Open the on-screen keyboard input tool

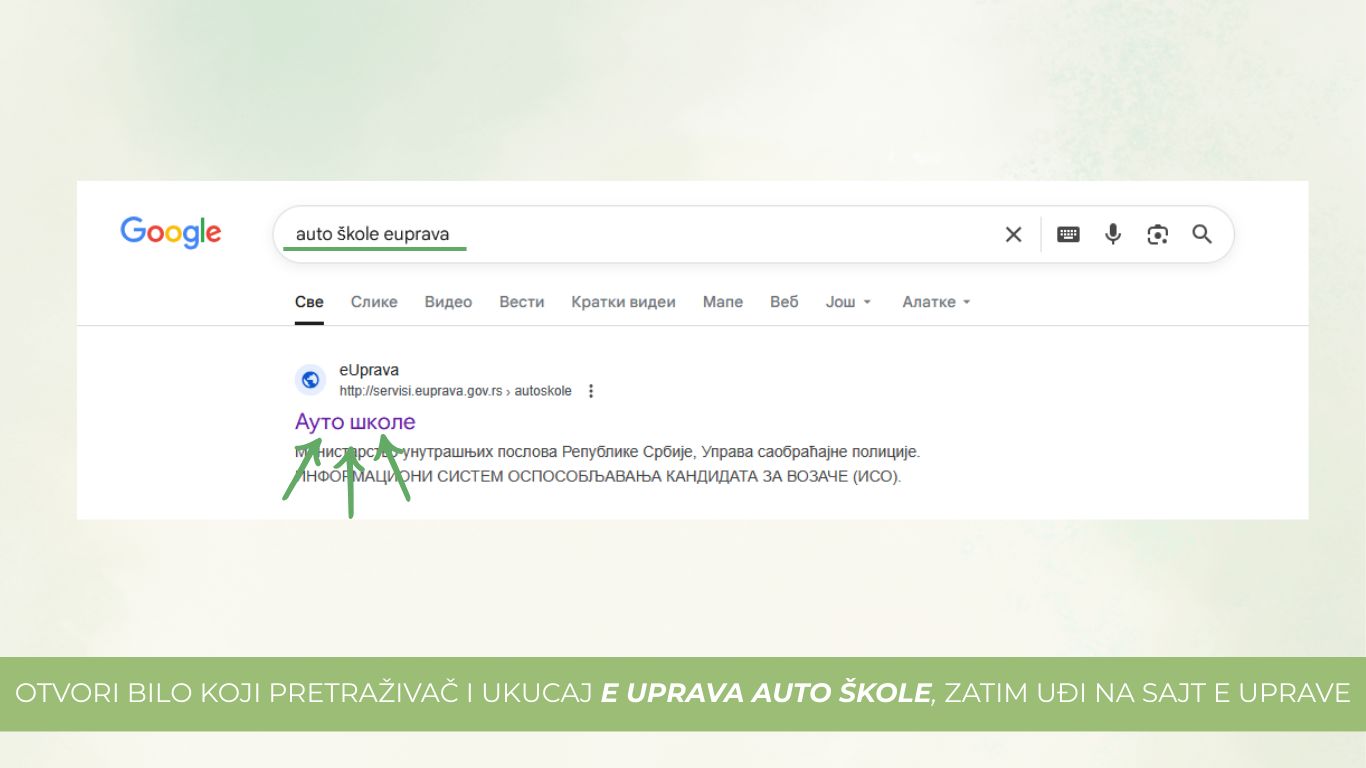(x=1068, y=234)
